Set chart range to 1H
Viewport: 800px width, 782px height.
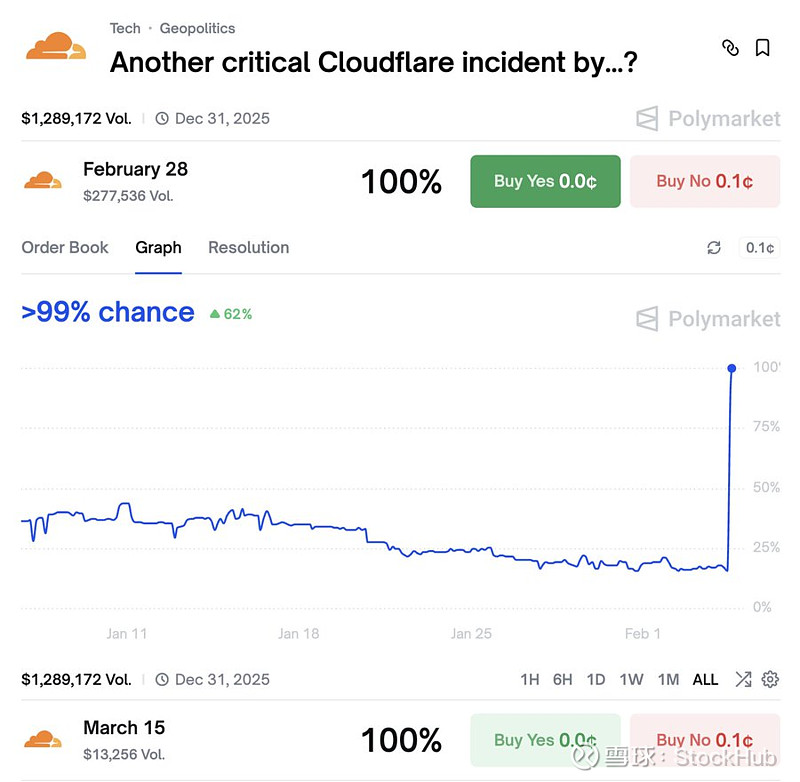pyautogui.click(x=530, y=679)
